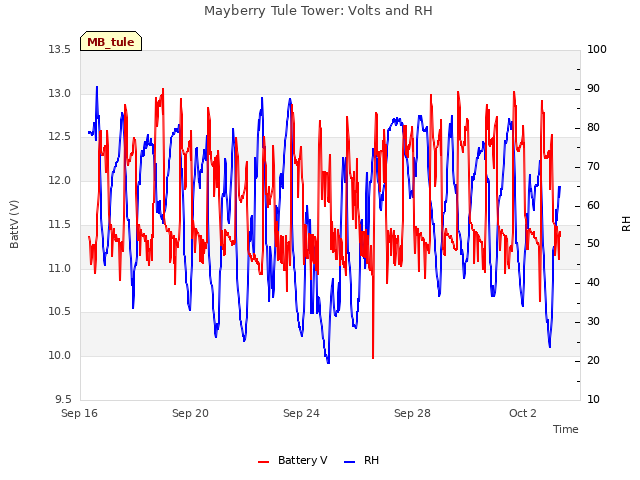Click the 90 right-axis tick label
Image resolution: width=640 pixels, height=480 pixels.
click(593, 89)
